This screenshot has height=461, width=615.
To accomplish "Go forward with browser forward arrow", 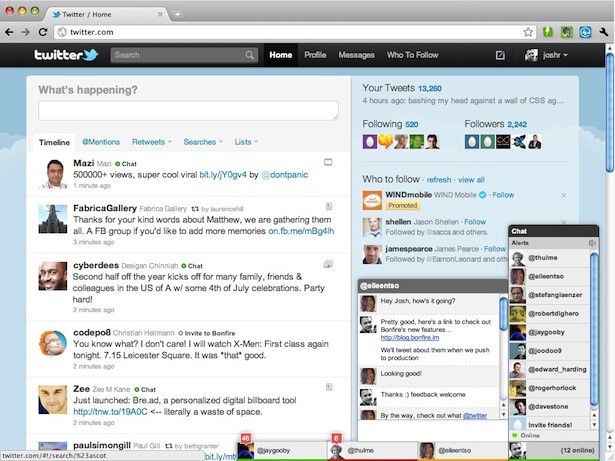I will tap(26, 32).
